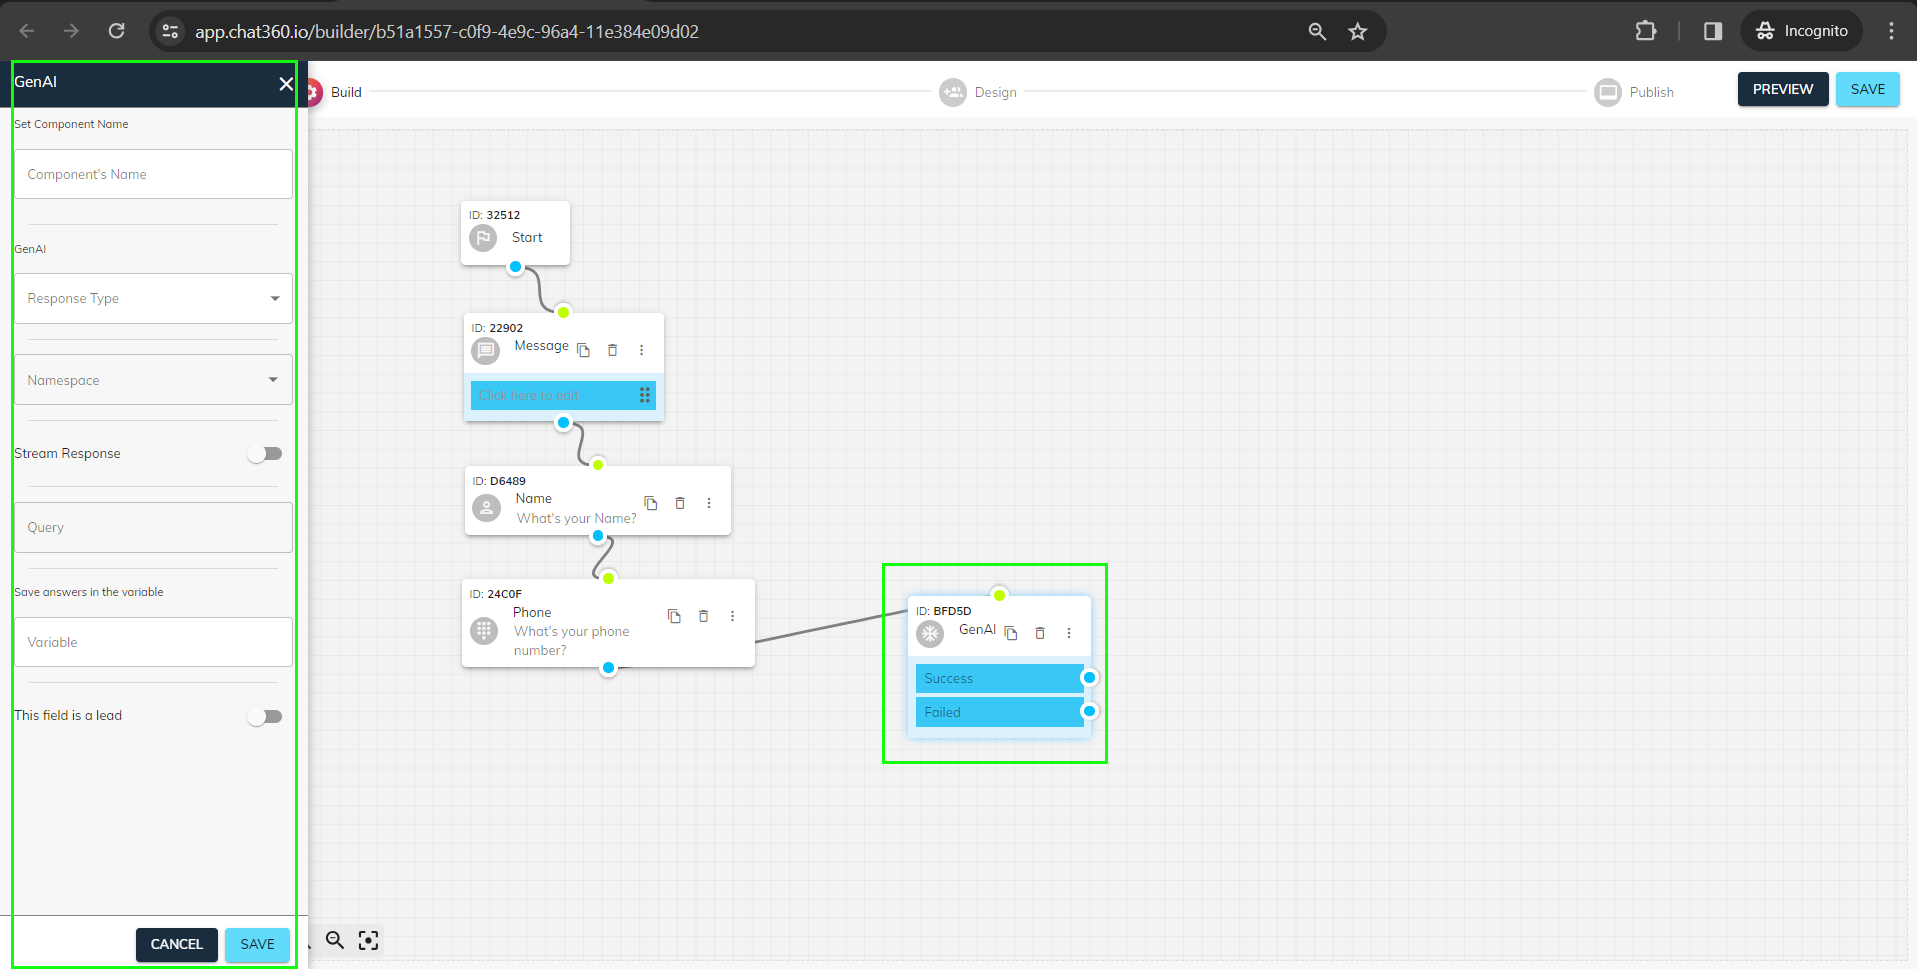Close the GenAI settings panel
Image resolution: width=1917 pixels, height=969 pixels.
click(286, 83)
